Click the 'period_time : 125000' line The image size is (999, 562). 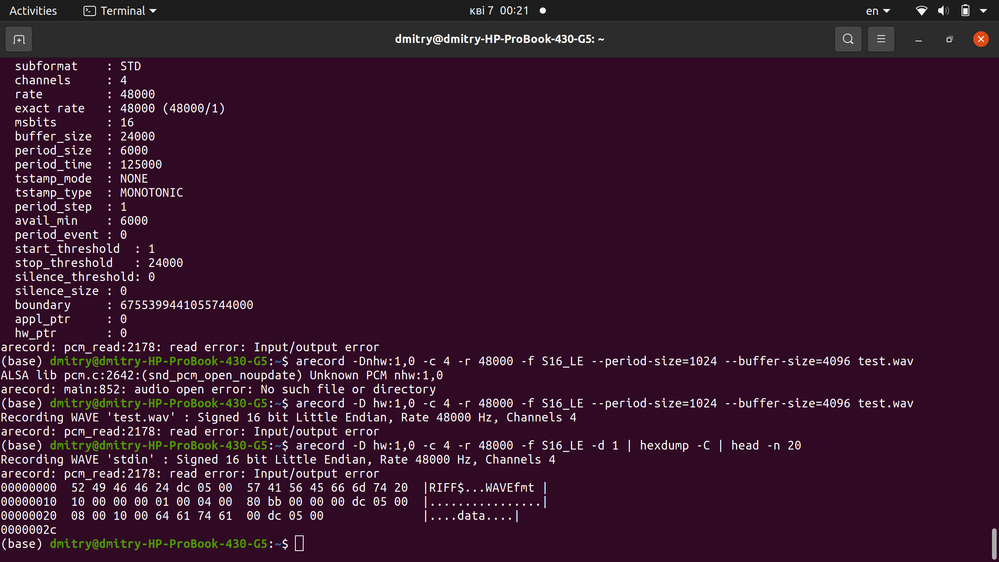pos(89,164)
